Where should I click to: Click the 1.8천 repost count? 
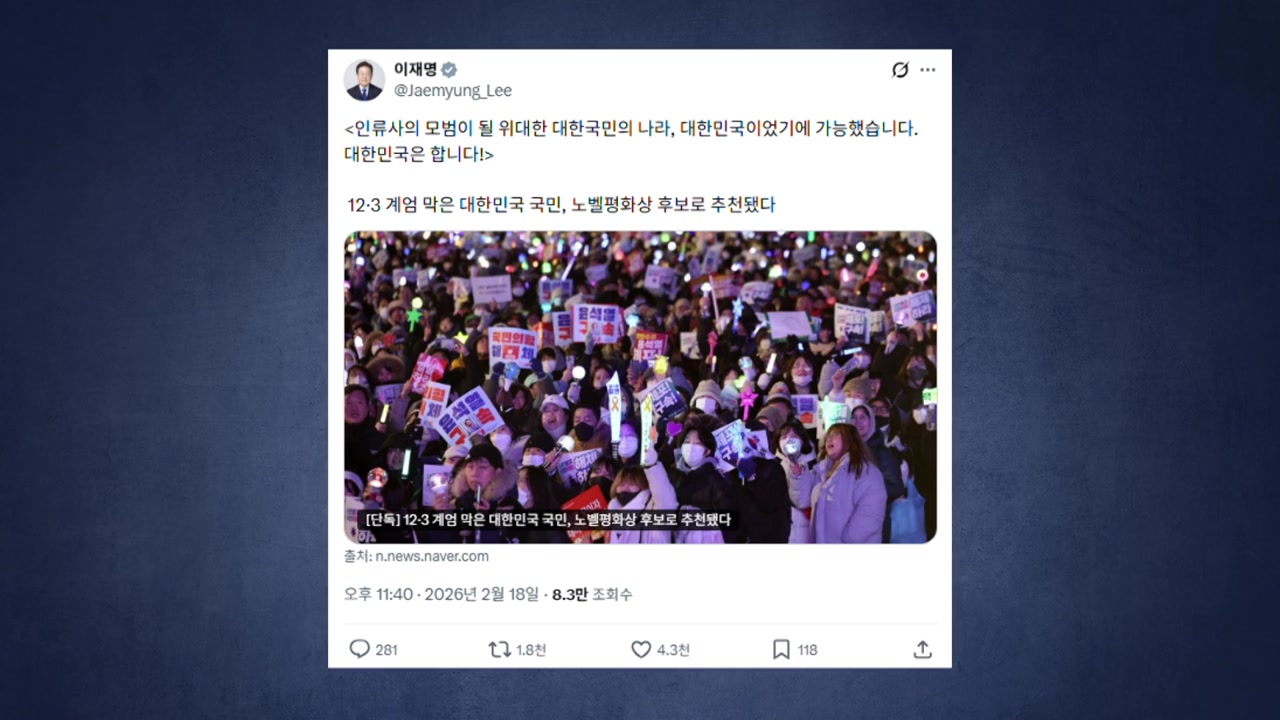(531, 650)
